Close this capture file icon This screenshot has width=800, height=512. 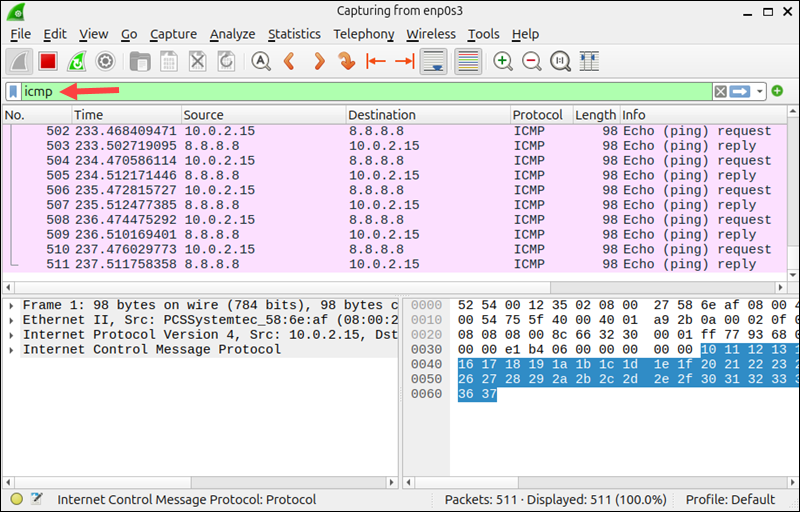point(197,62)
